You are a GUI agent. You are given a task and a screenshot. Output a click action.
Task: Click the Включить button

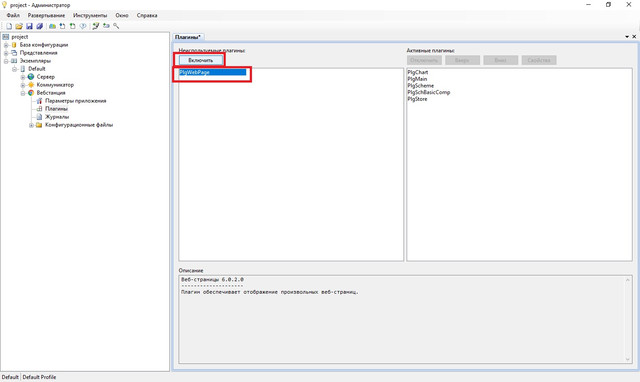201,60
